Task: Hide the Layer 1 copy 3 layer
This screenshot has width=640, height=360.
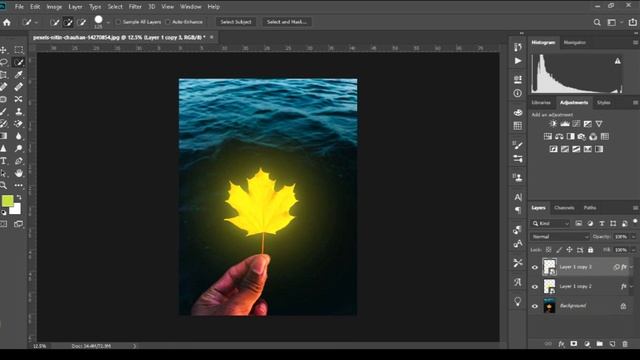Action: [535, 267]
